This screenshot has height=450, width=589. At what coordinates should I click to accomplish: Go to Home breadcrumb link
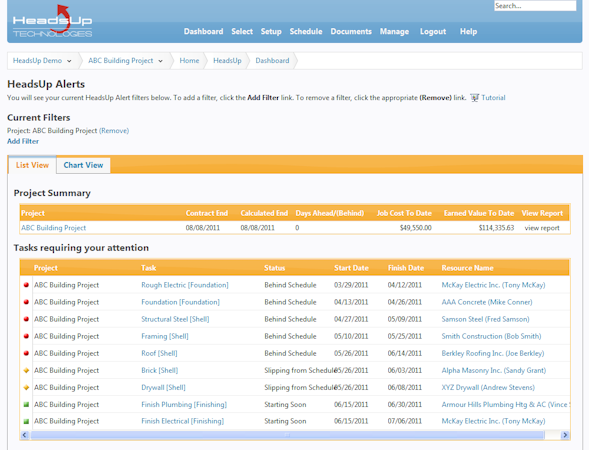point(189,60)
